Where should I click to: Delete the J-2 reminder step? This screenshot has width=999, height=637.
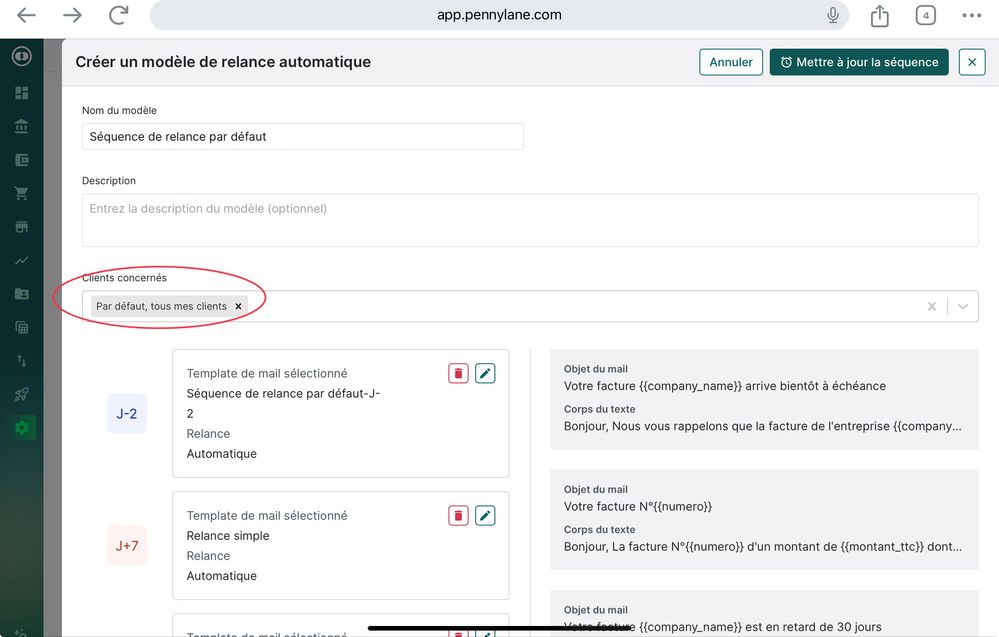pos(458,373)
